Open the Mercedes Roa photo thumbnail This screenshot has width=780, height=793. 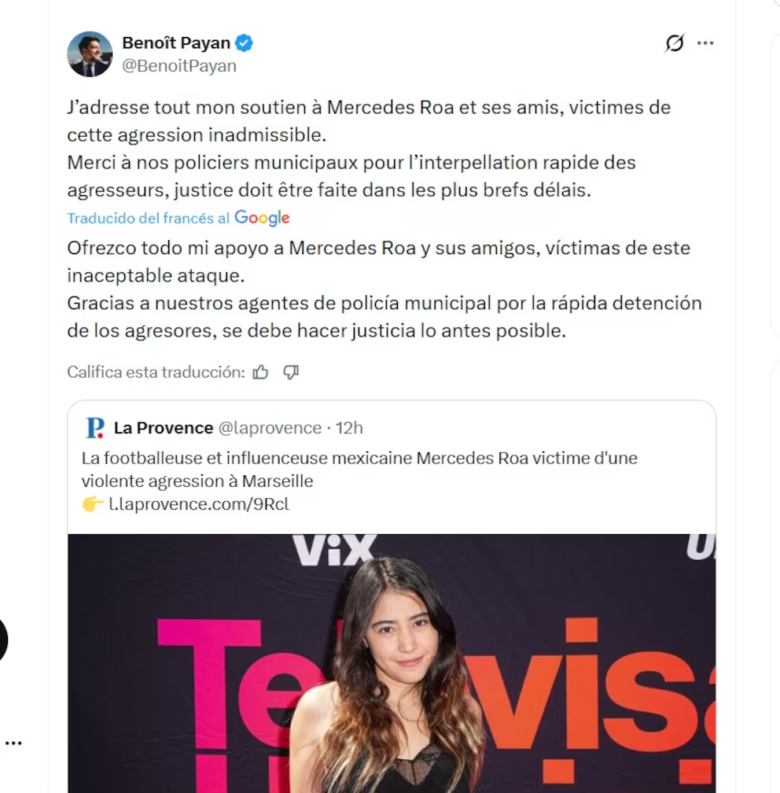tap(392, 663)
